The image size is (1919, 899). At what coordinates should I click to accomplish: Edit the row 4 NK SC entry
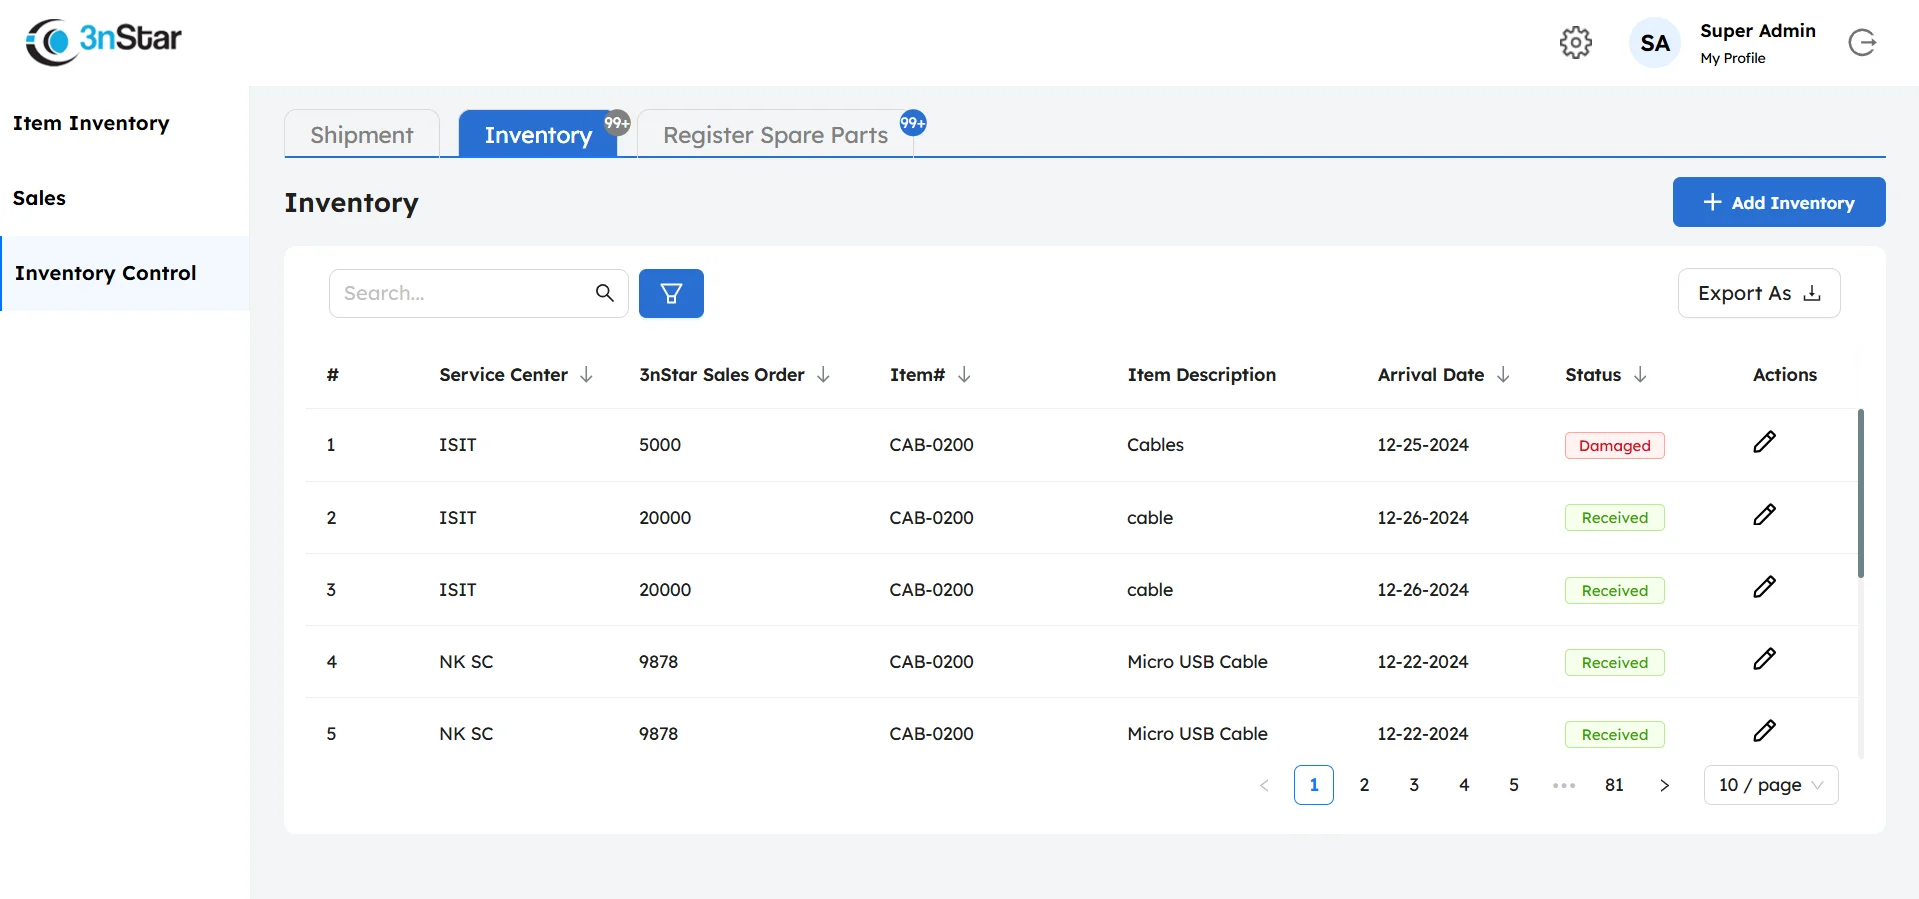pyautogui.click(x=1764, y=659)
